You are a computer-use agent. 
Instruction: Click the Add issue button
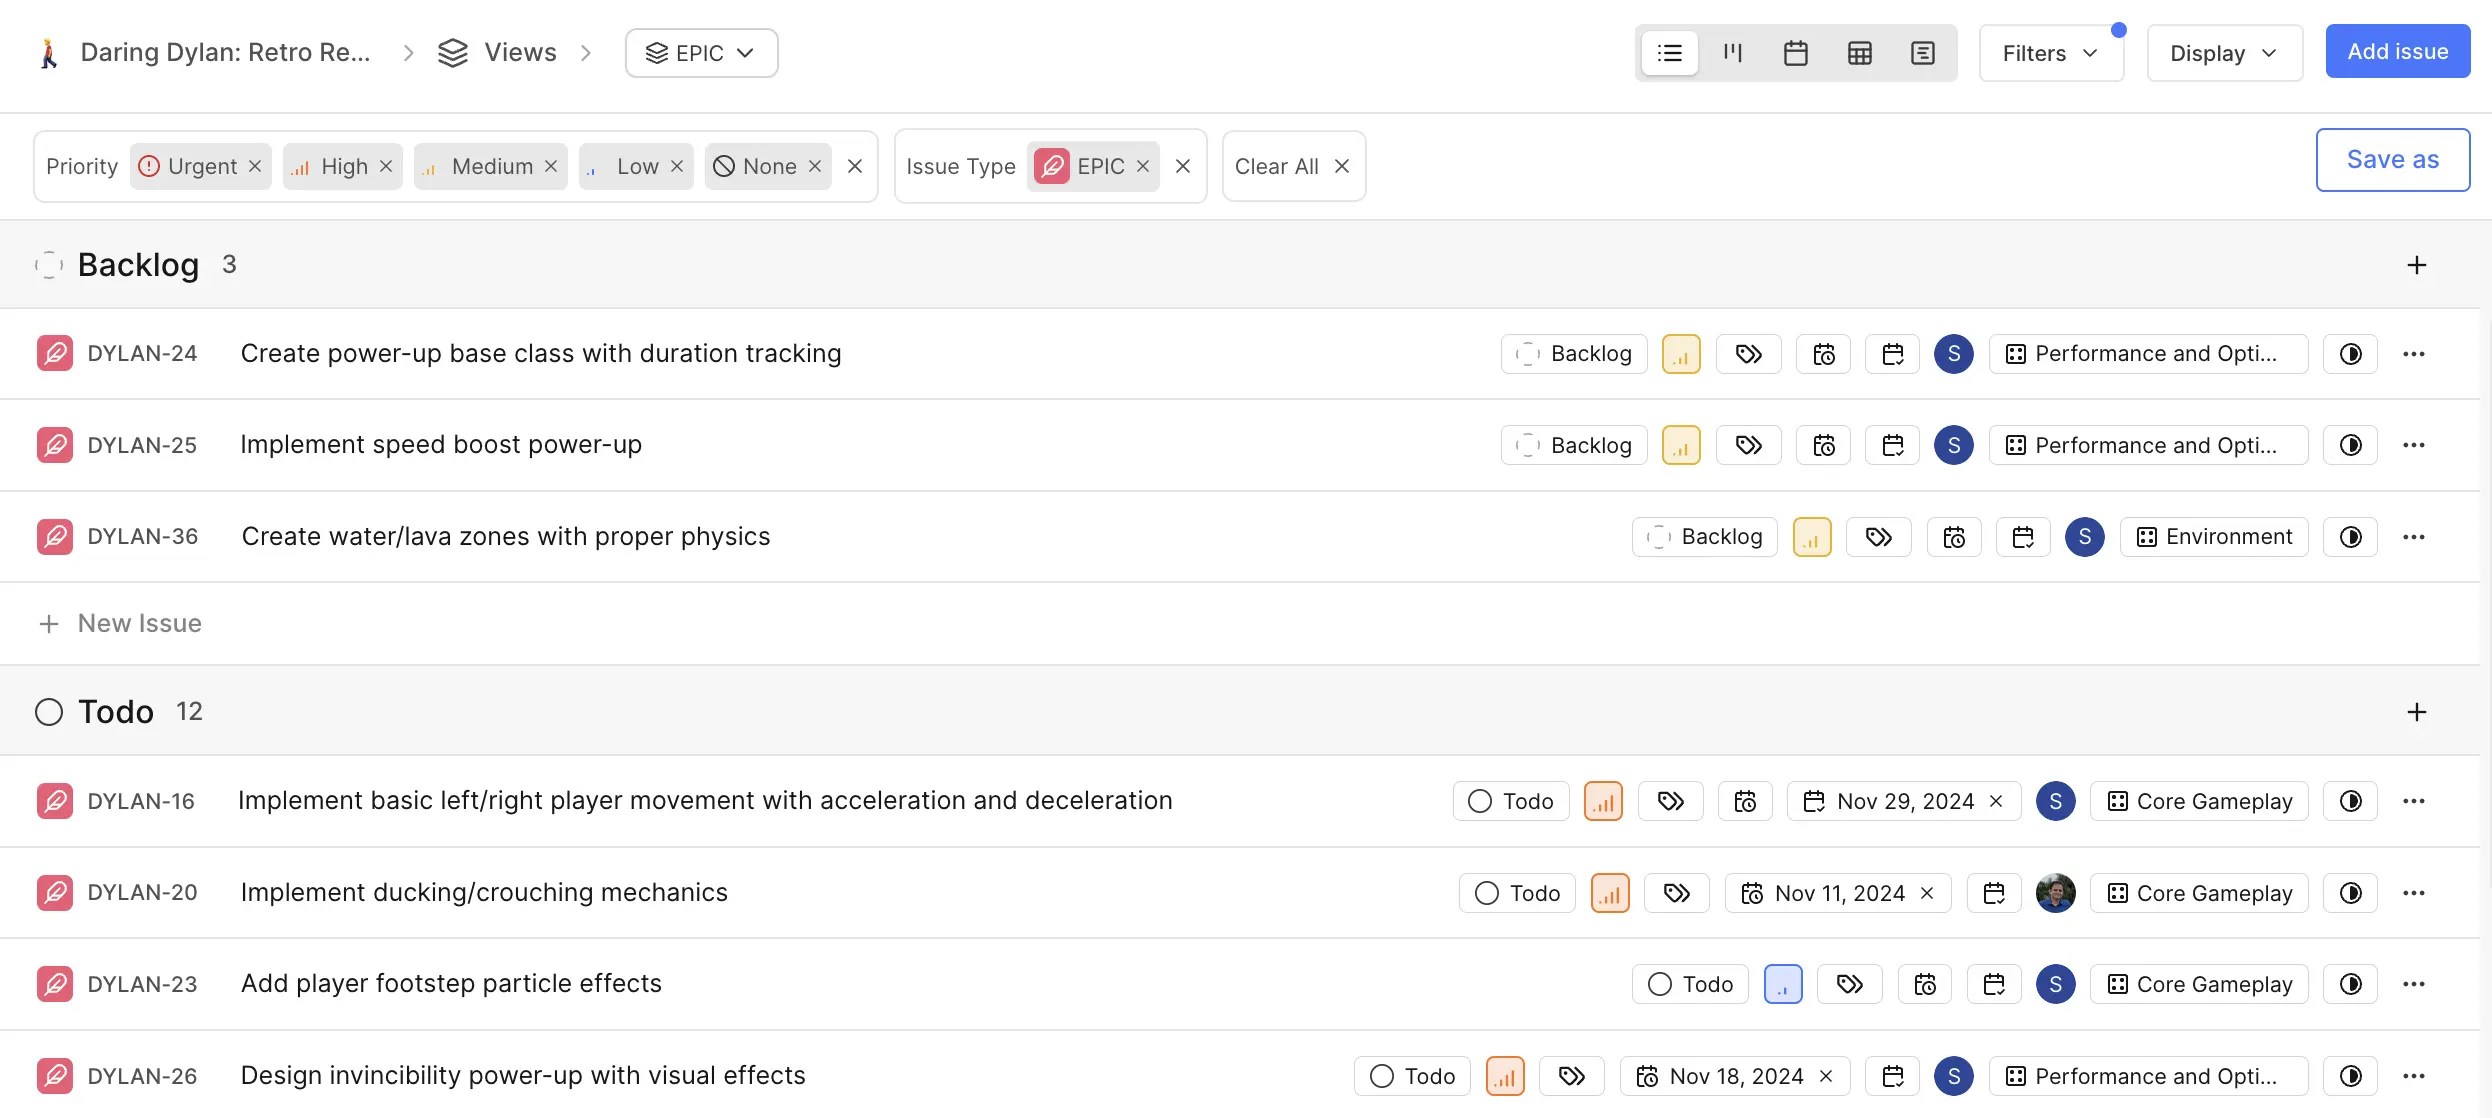[x=2396, y=52]
